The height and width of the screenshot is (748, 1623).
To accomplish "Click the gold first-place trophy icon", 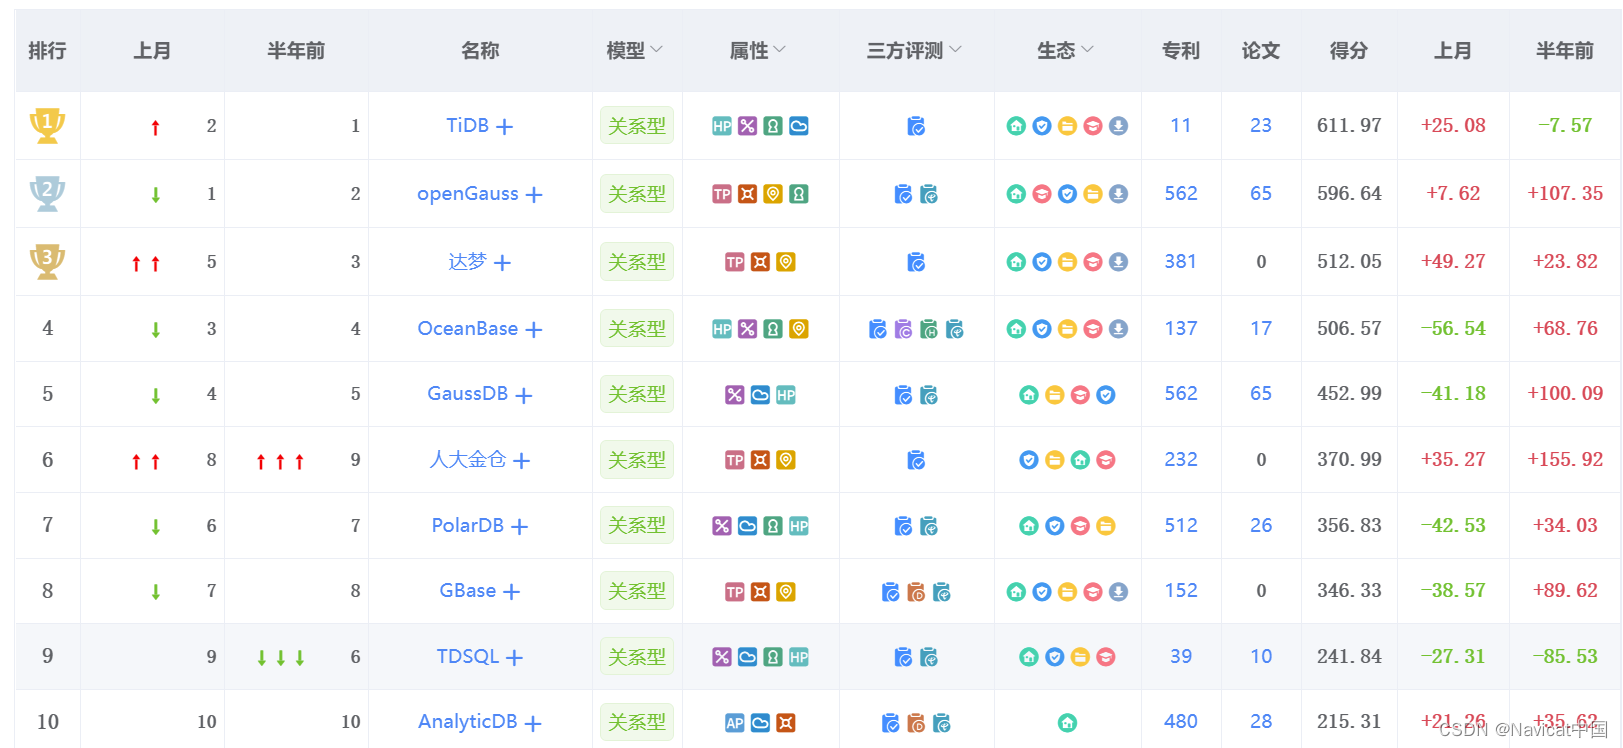I will pyautogui.click(x=47, y=125).
